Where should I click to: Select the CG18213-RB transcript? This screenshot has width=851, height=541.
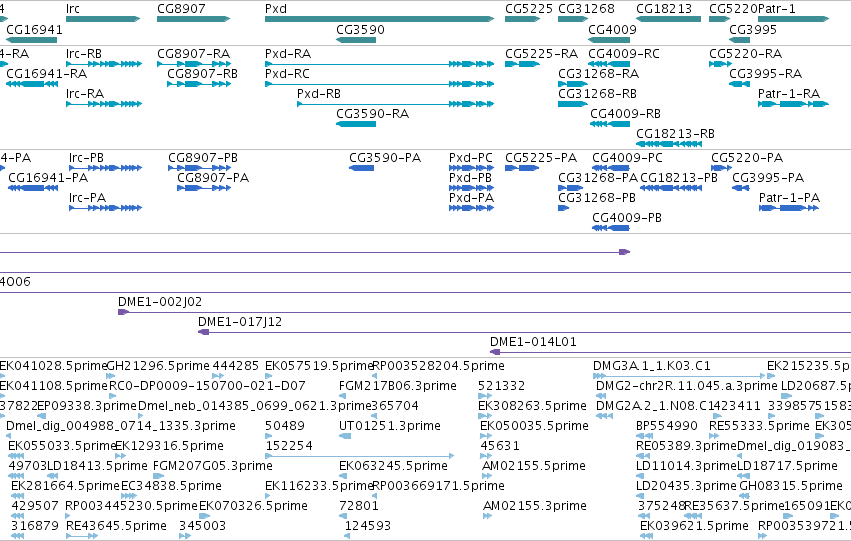(x=669, y=144)
